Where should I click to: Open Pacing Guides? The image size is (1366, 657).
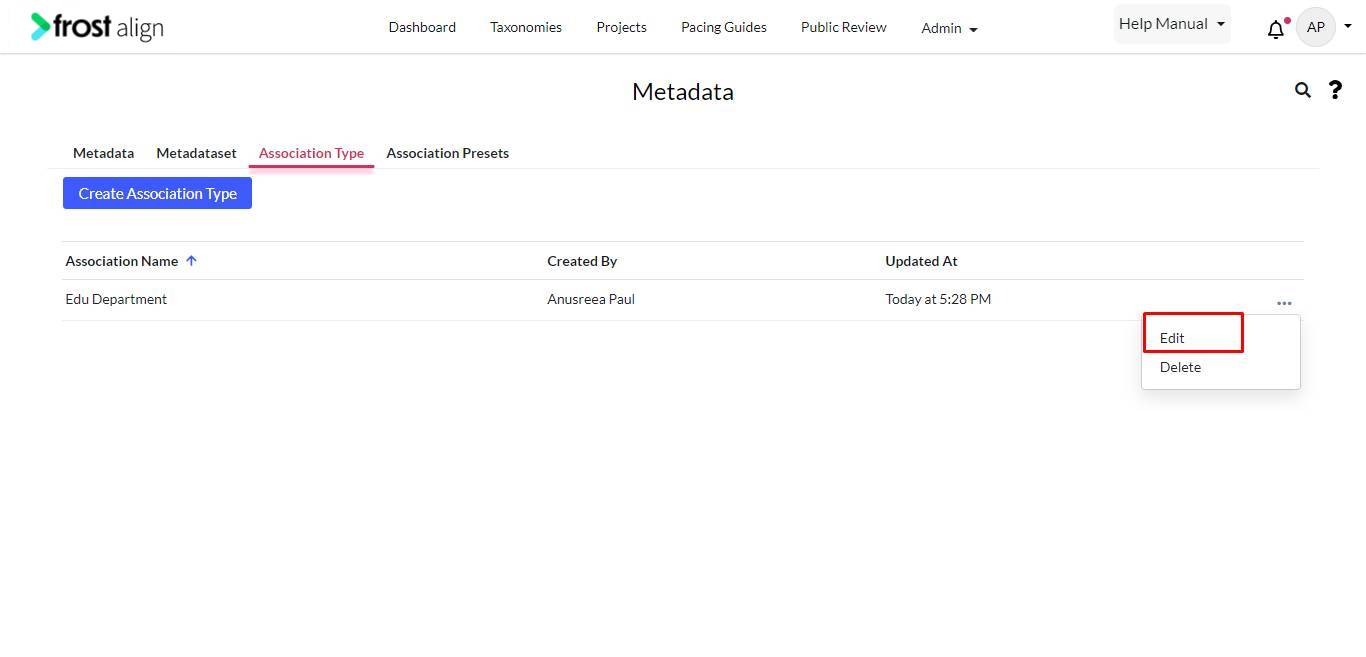[724, 27]
